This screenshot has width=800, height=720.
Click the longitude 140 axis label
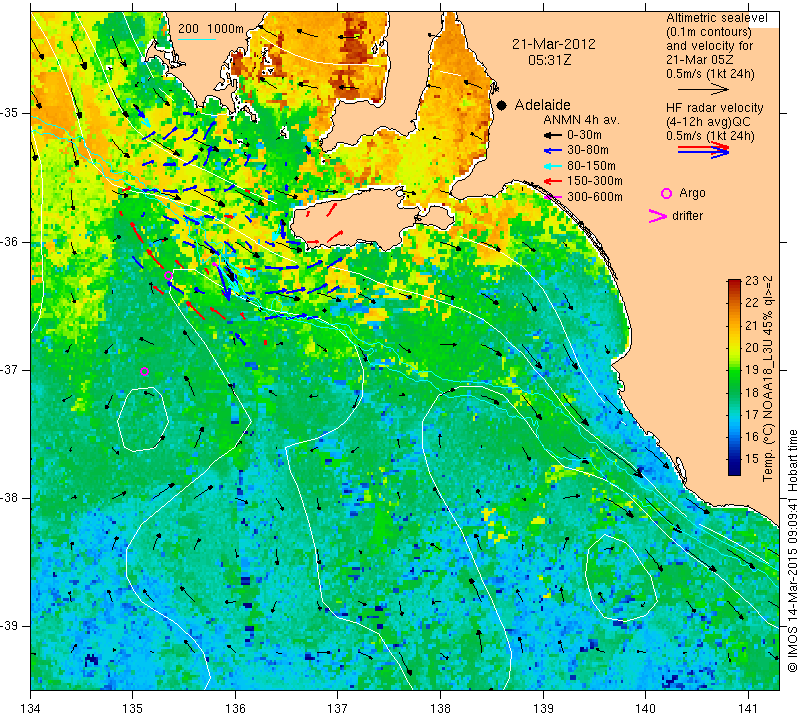click(x=645, y=709)
